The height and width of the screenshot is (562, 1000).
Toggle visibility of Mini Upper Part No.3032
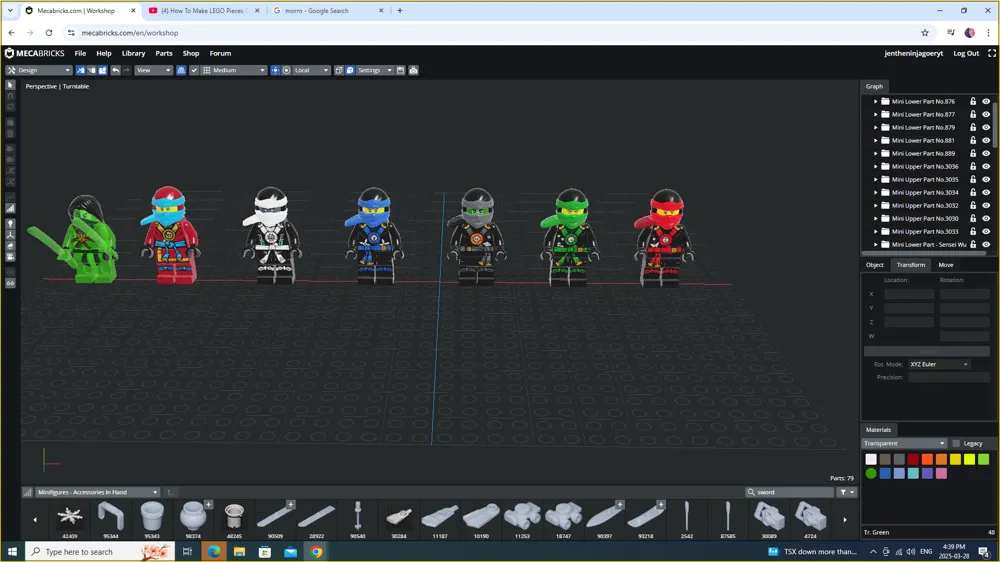986,205
